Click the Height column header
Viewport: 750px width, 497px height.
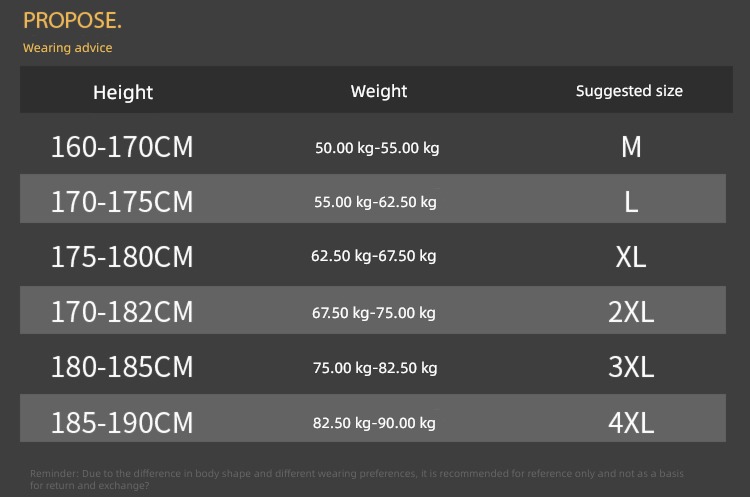(x=123, y=92)
